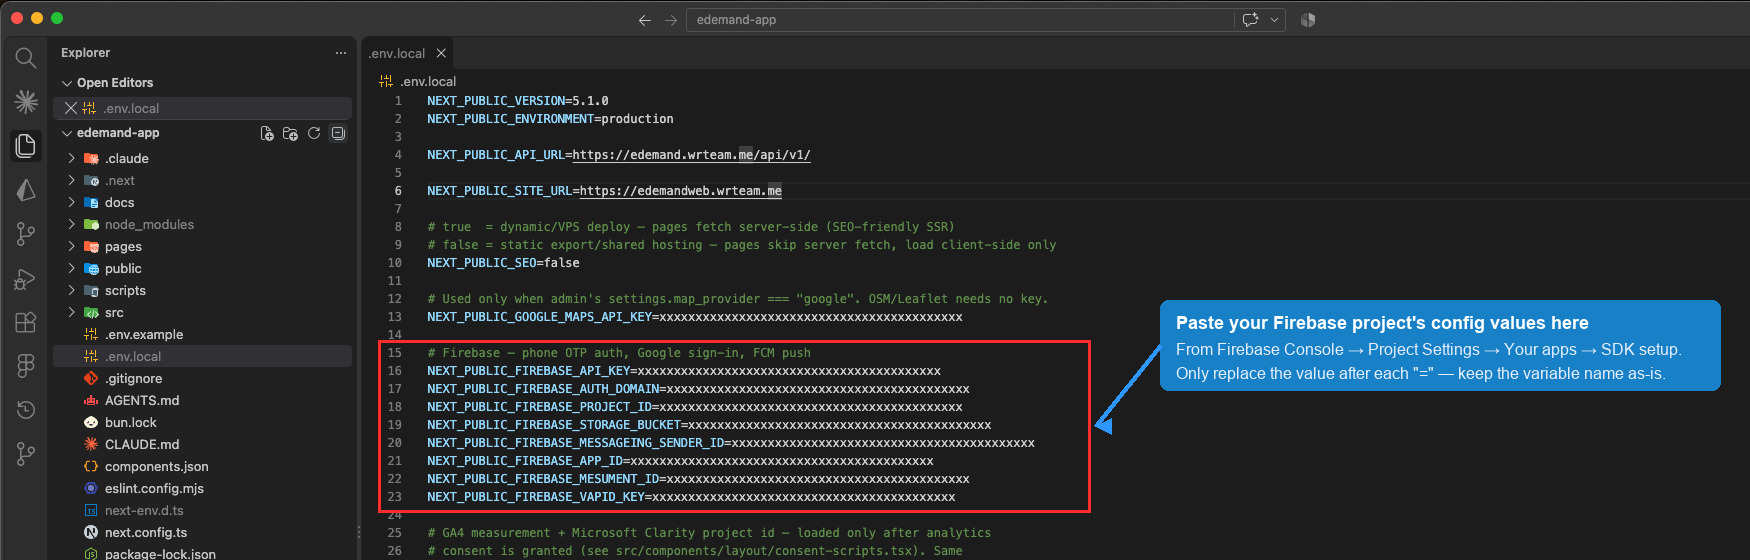Click the NEXT_PUBLIC_FIREBASE_PROJECT_ID line
1750x560 pixels.
[x=695, y=407]
